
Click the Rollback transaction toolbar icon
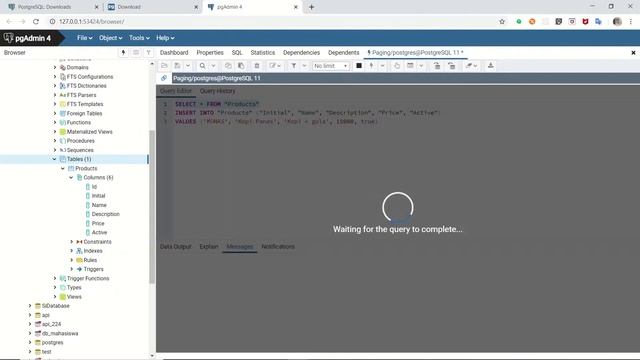click(451, 66)
